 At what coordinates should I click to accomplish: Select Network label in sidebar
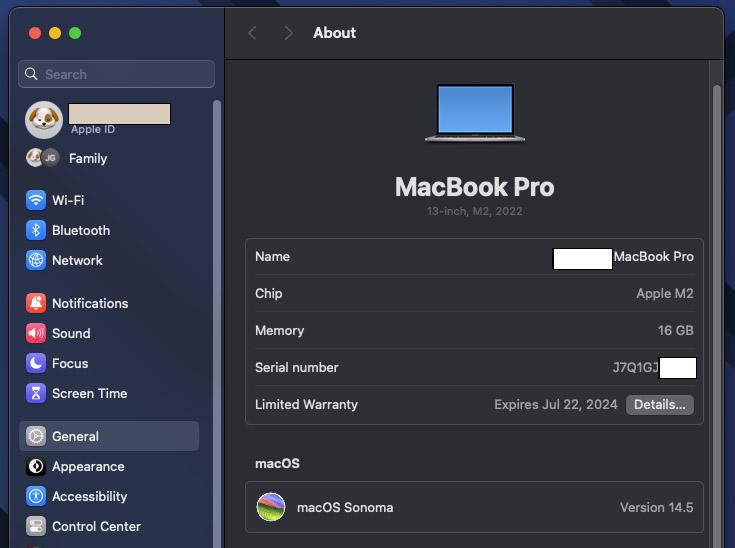click(77, 260)
